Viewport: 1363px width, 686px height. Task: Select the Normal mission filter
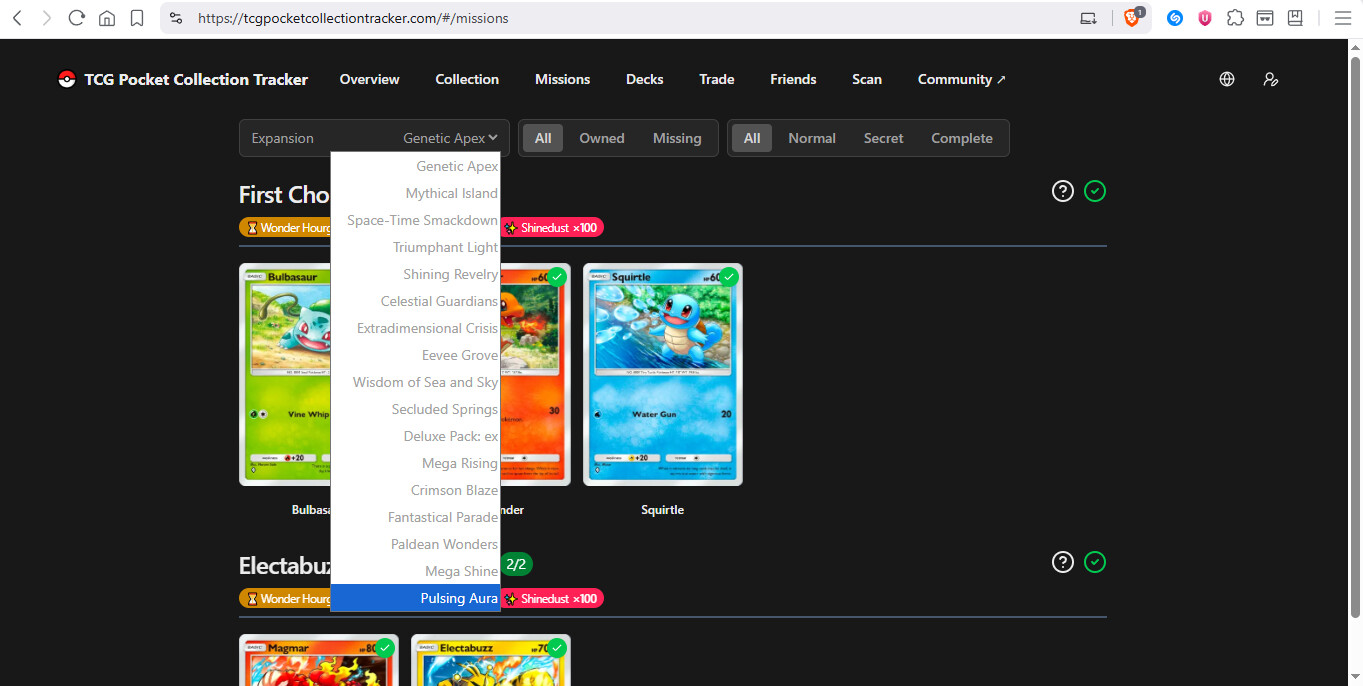click(812, 138)
